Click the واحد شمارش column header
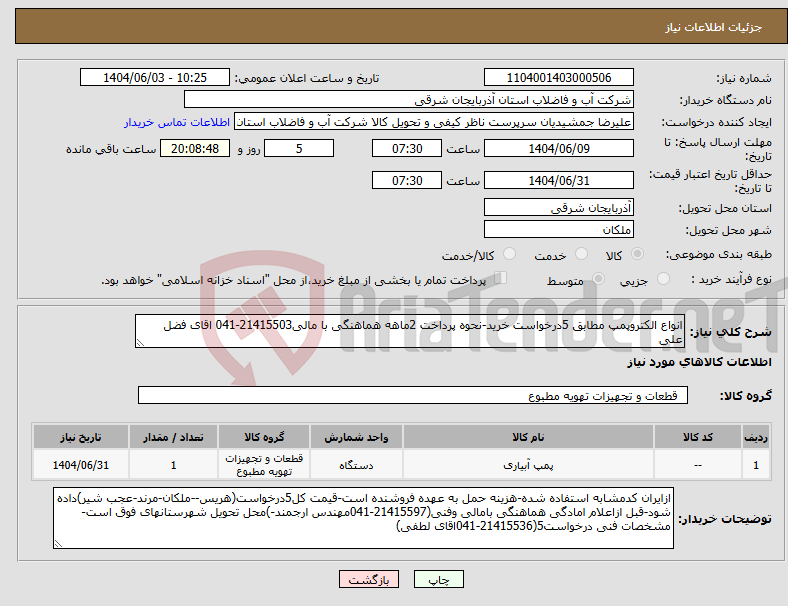788x606 pixels. 356,437
